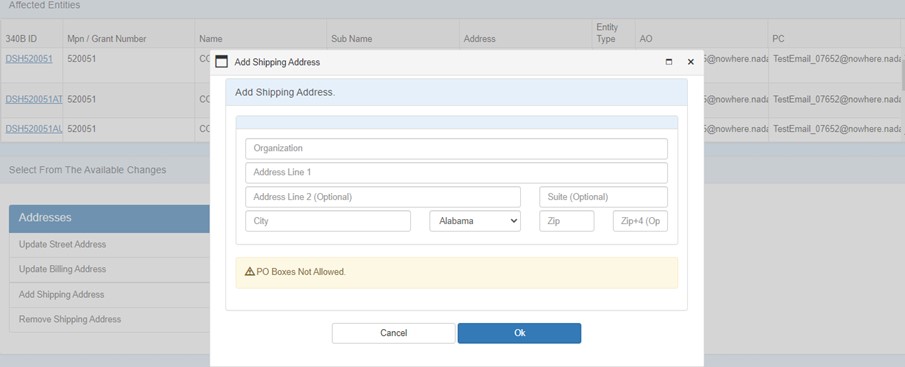Viewport: 905px width, 367px height.
Task: Click the dialog window icon in title bar
Action: 222,62
